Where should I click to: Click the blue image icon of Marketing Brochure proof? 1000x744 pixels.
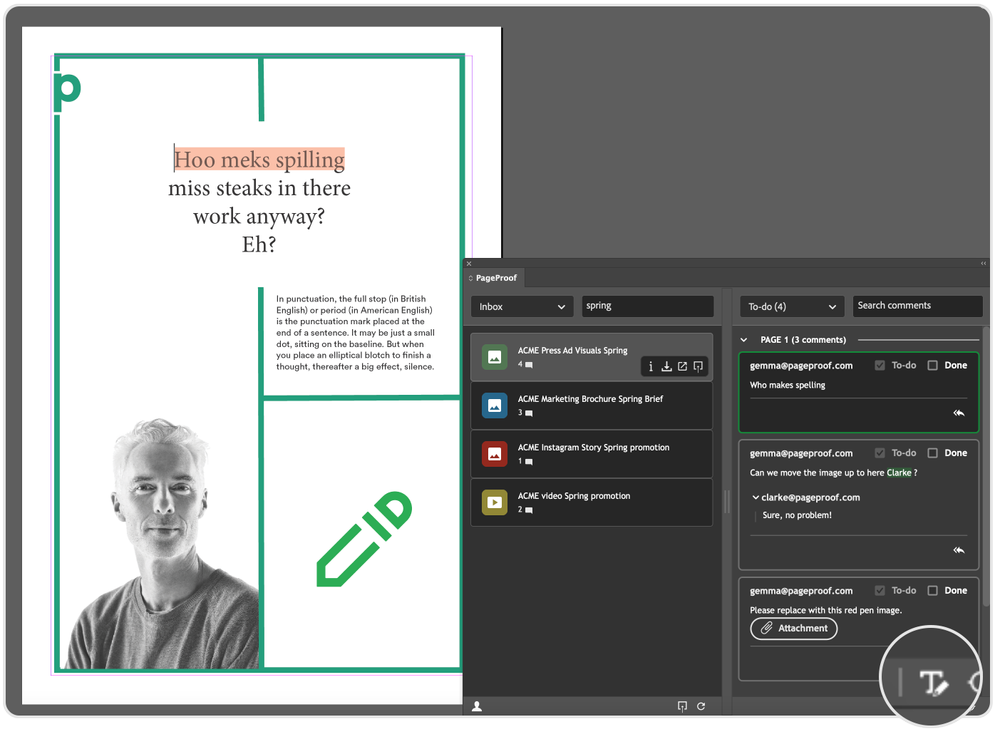tap(494, 405)
